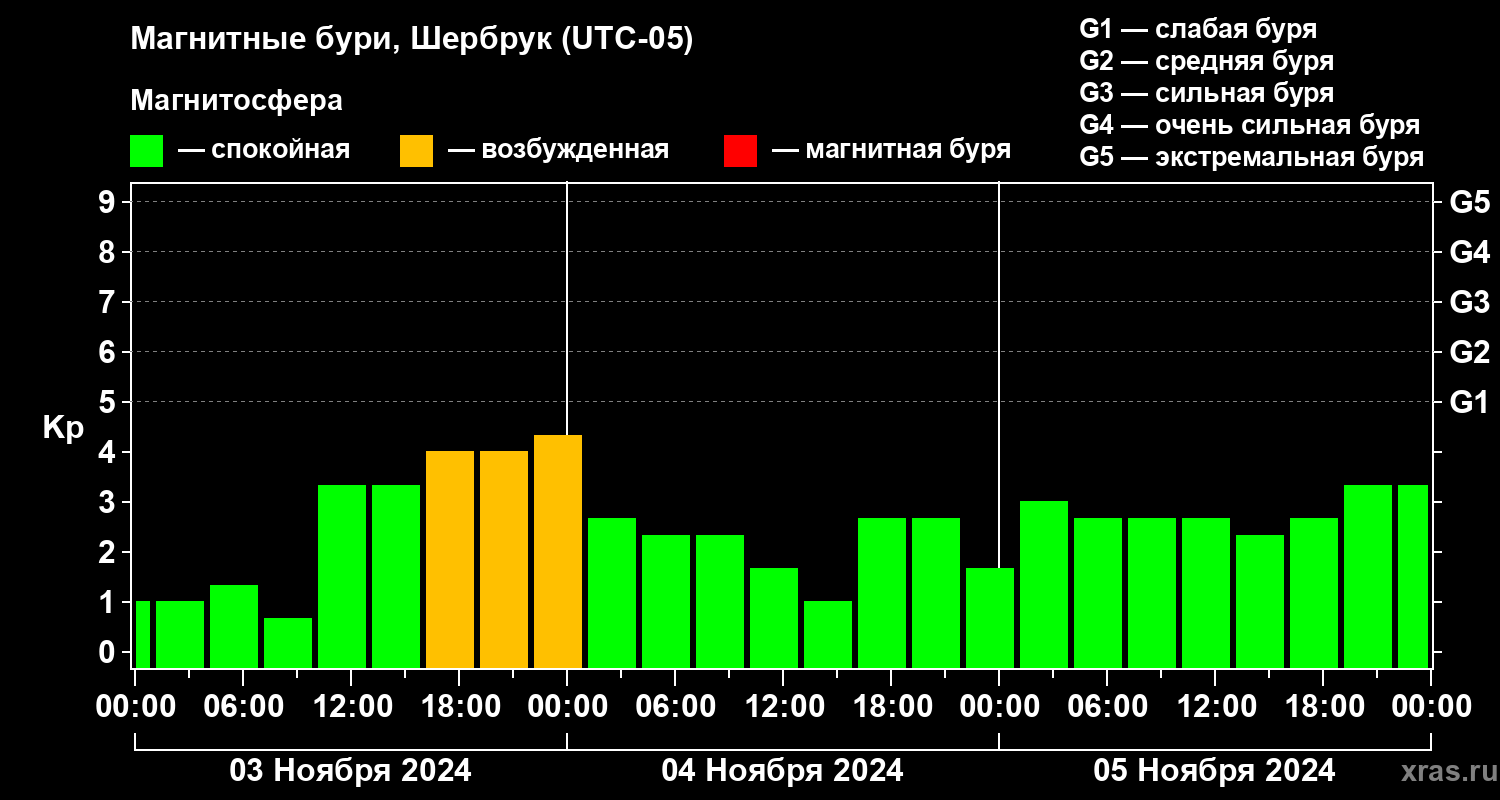Click the Kp 1 green bar after 12:00 Nov 4
This screenshot has height=800, width=1500.
pos(828,634)
